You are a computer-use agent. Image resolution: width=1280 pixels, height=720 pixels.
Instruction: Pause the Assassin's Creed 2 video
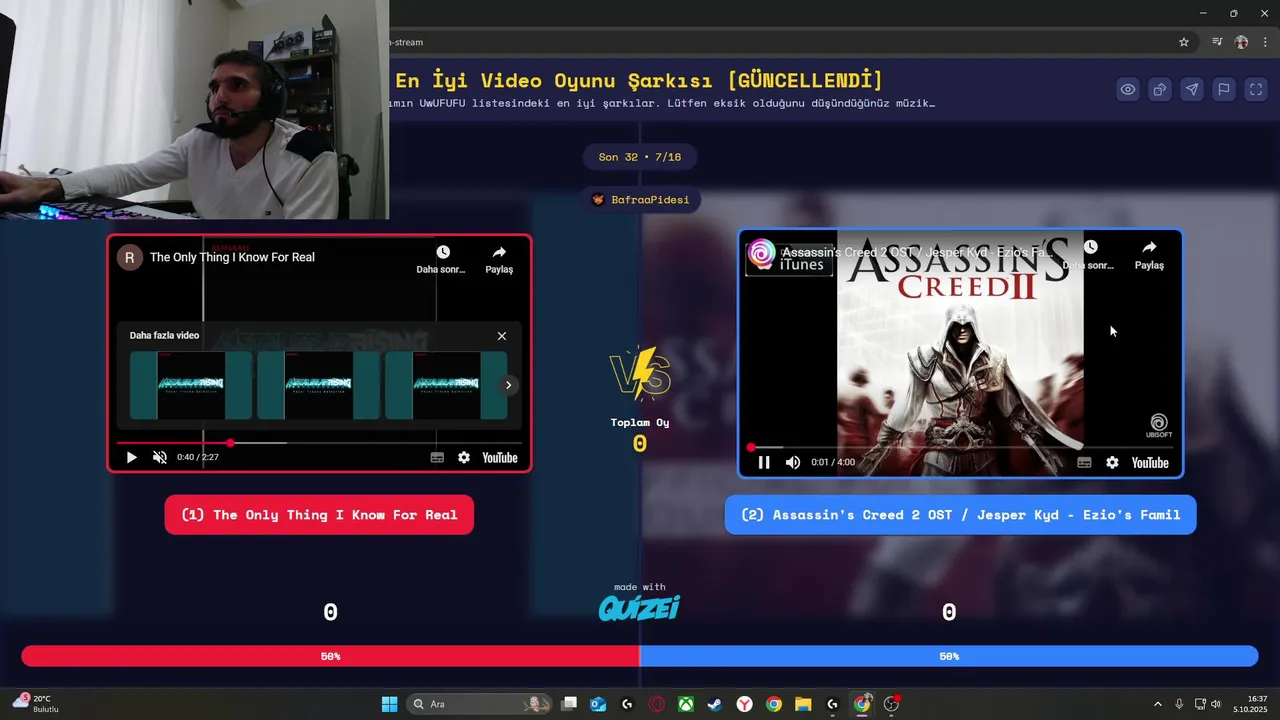[x=764, y=462]
